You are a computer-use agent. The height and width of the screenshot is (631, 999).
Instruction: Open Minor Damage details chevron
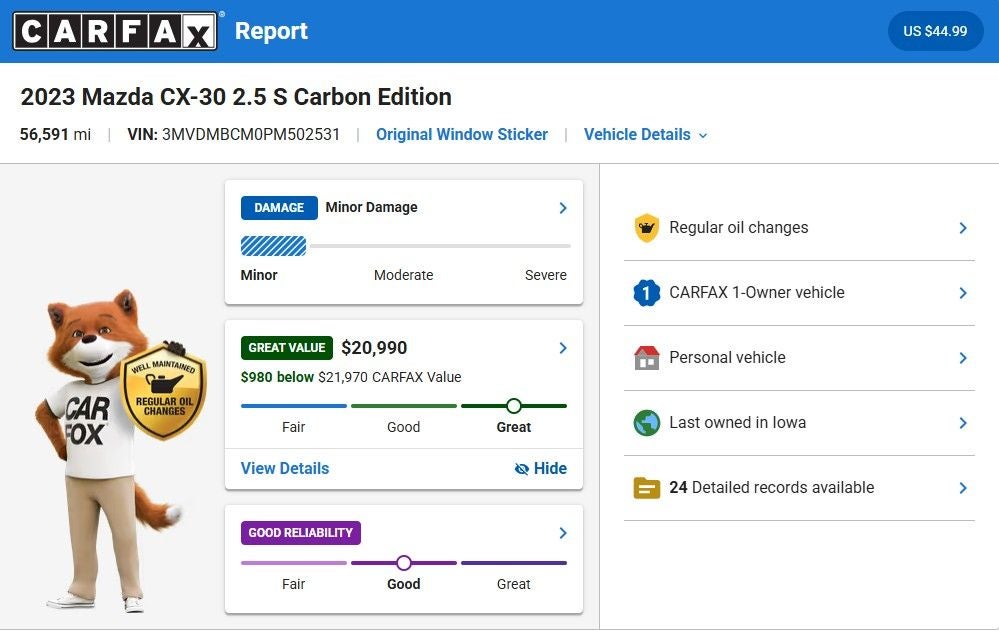click(563, 208)
